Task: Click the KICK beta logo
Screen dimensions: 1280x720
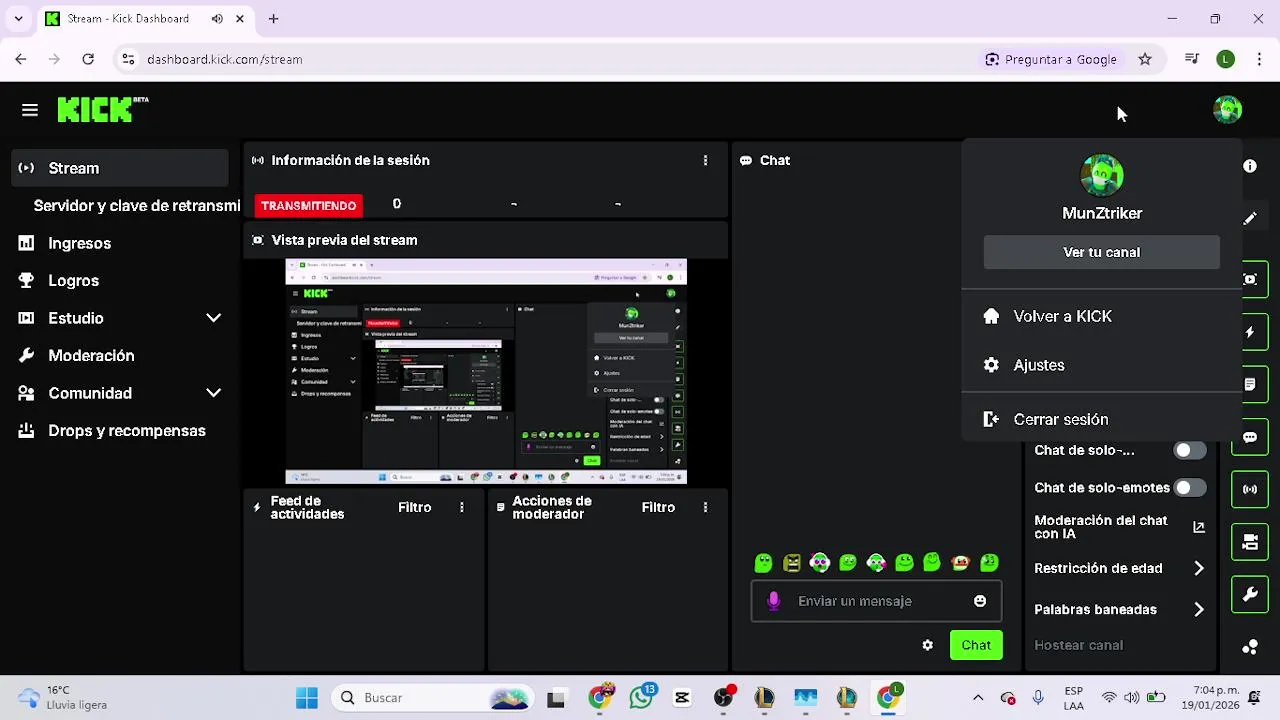Action: point(102,109)
